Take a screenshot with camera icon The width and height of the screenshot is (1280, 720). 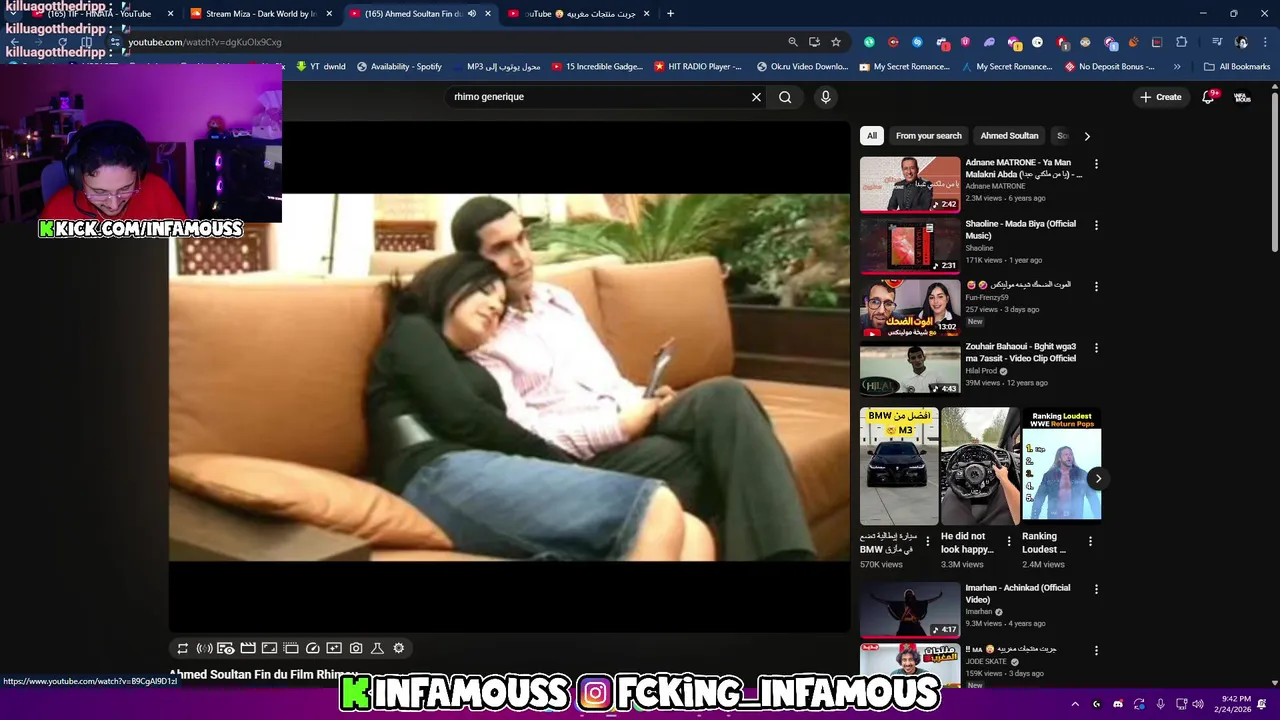(356, 648)
